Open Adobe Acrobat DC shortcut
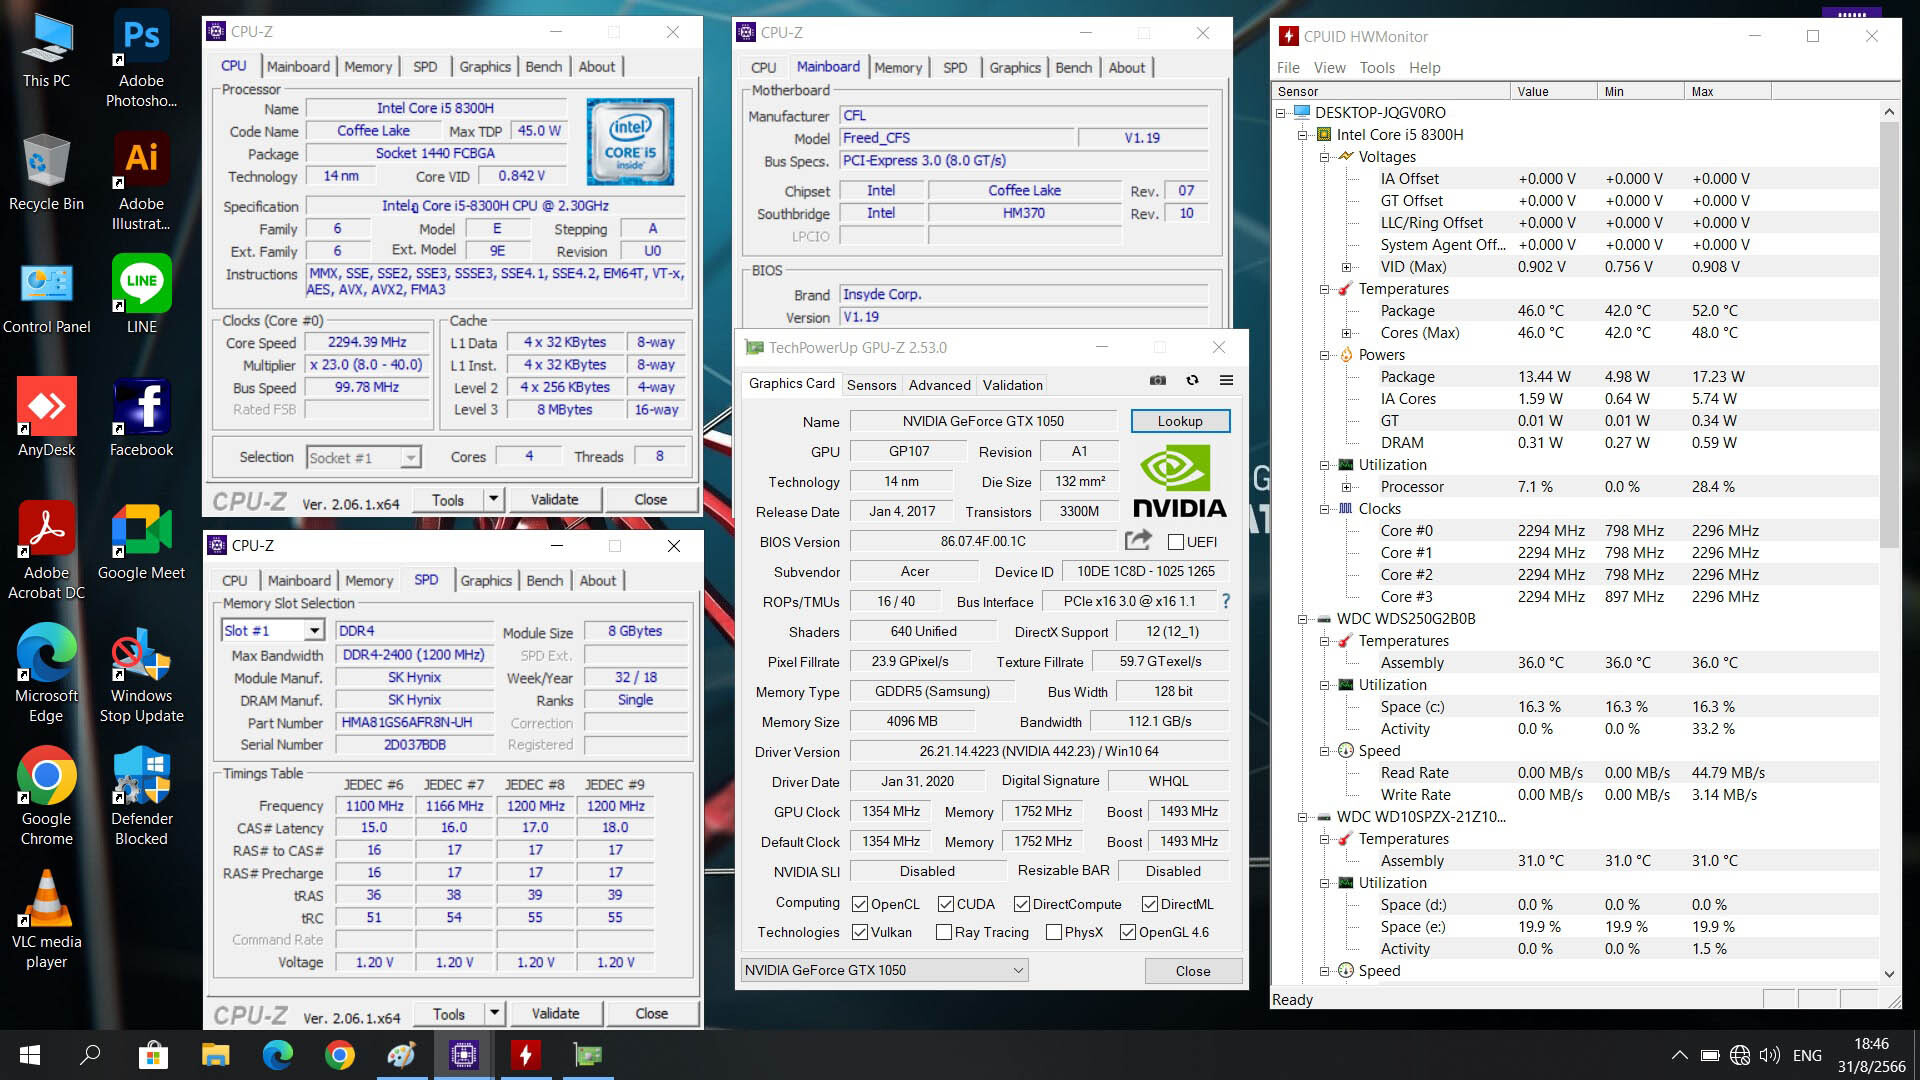1920x1080 pixels. [x=47, y=550]
